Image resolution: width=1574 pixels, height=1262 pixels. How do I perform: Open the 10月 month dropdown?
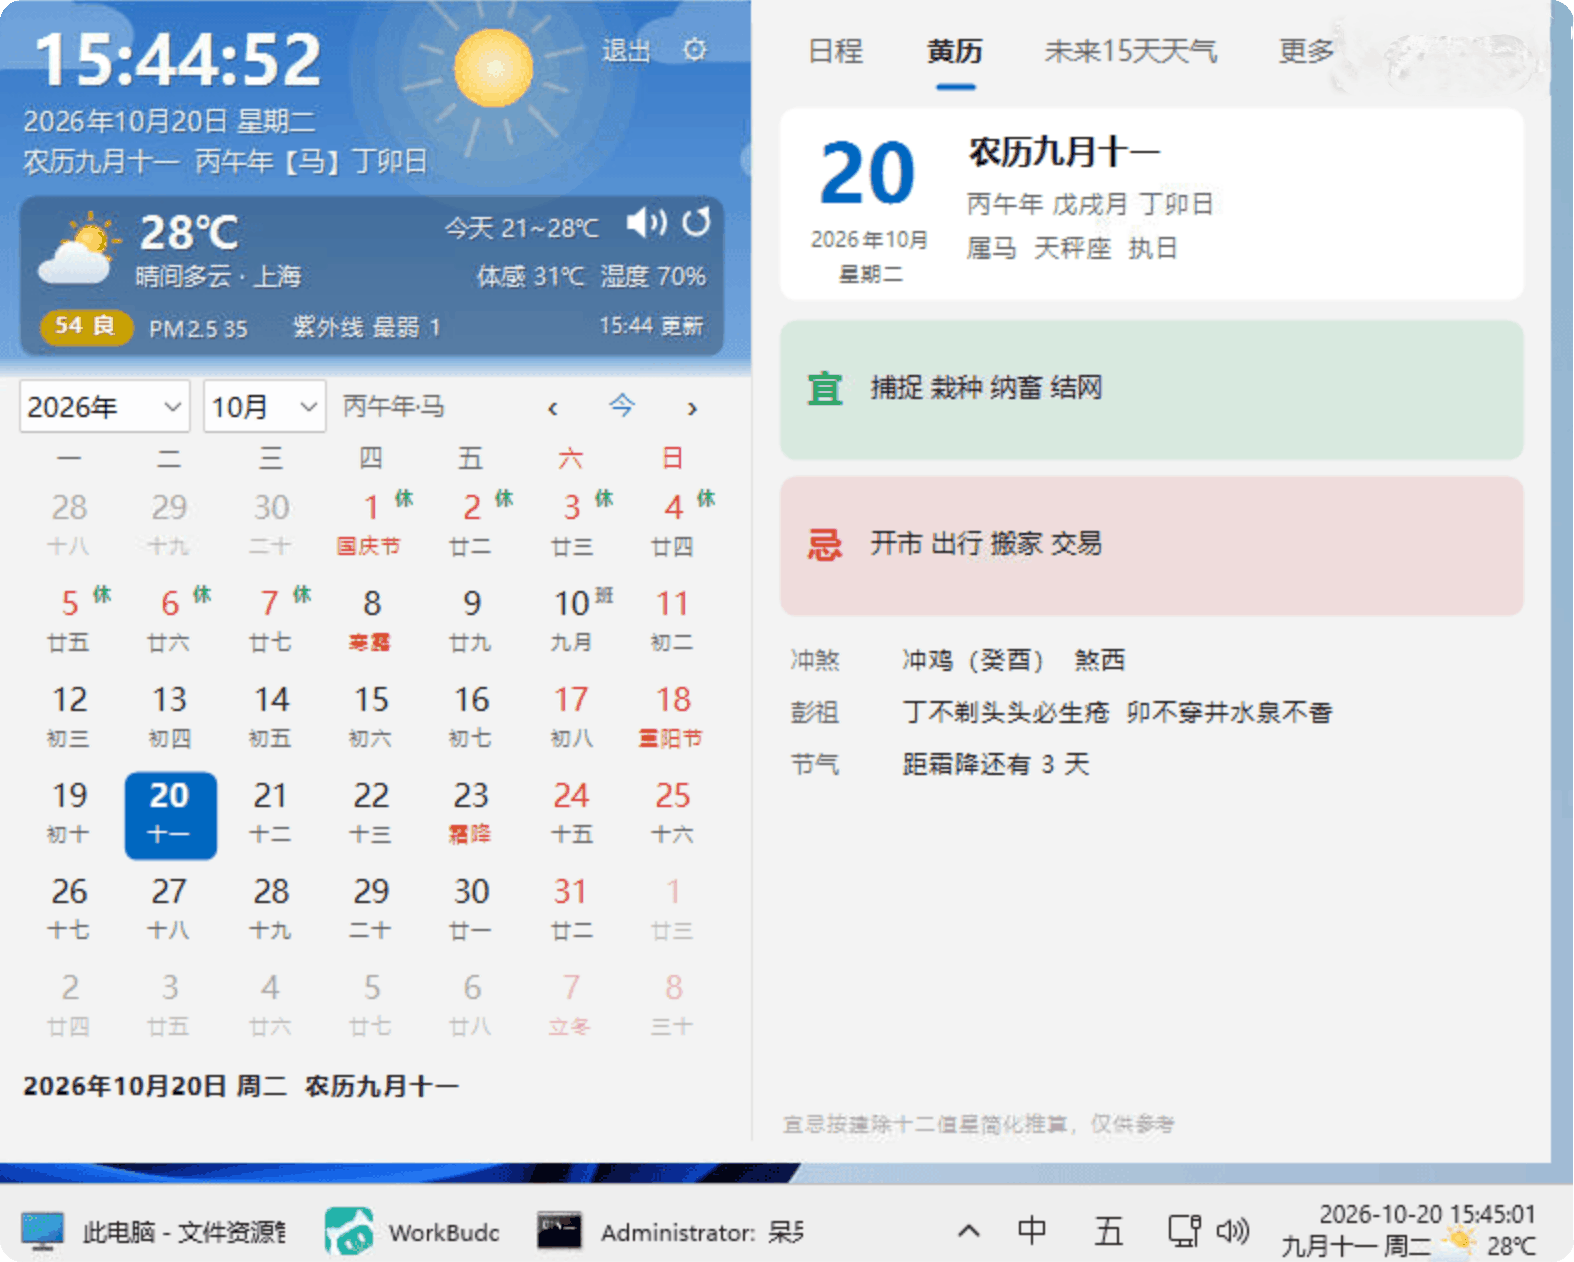click(265, 406)
